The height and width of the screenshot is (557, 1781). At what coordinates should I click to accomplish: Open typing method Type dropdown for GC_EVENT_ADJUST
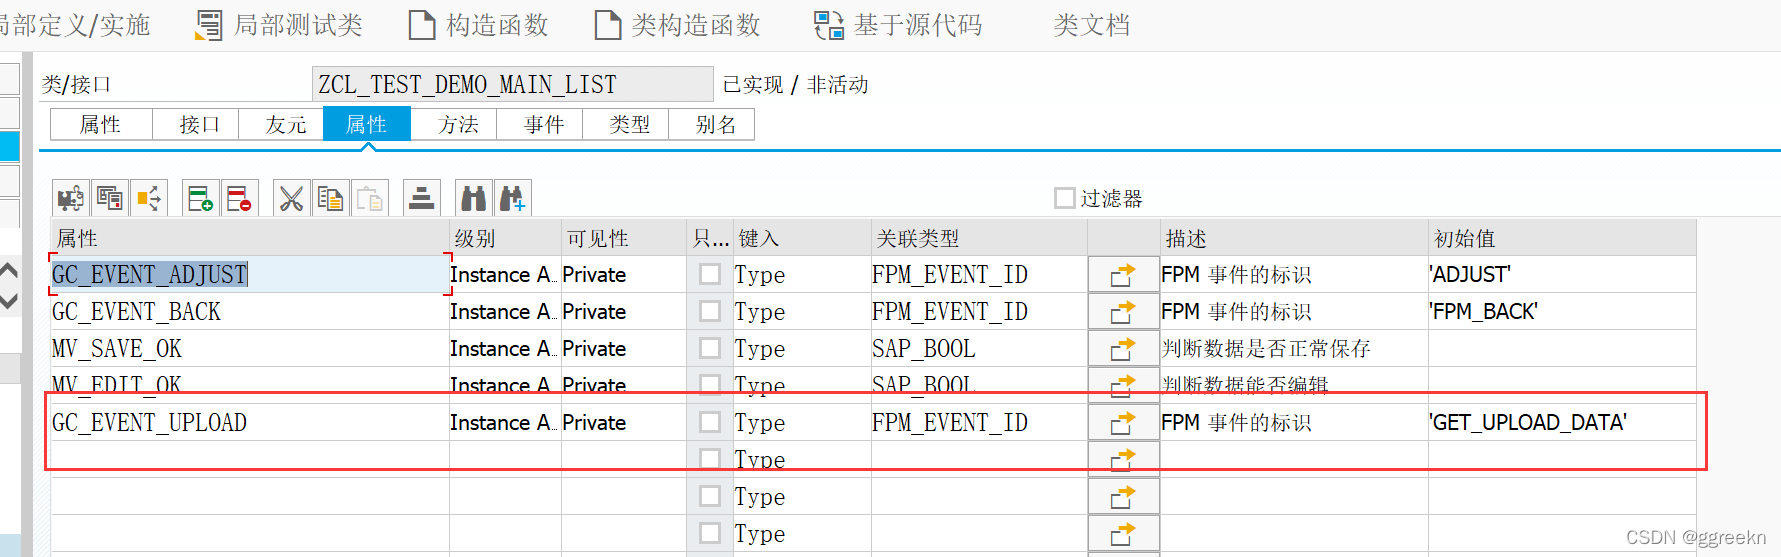tap(802, 275)
